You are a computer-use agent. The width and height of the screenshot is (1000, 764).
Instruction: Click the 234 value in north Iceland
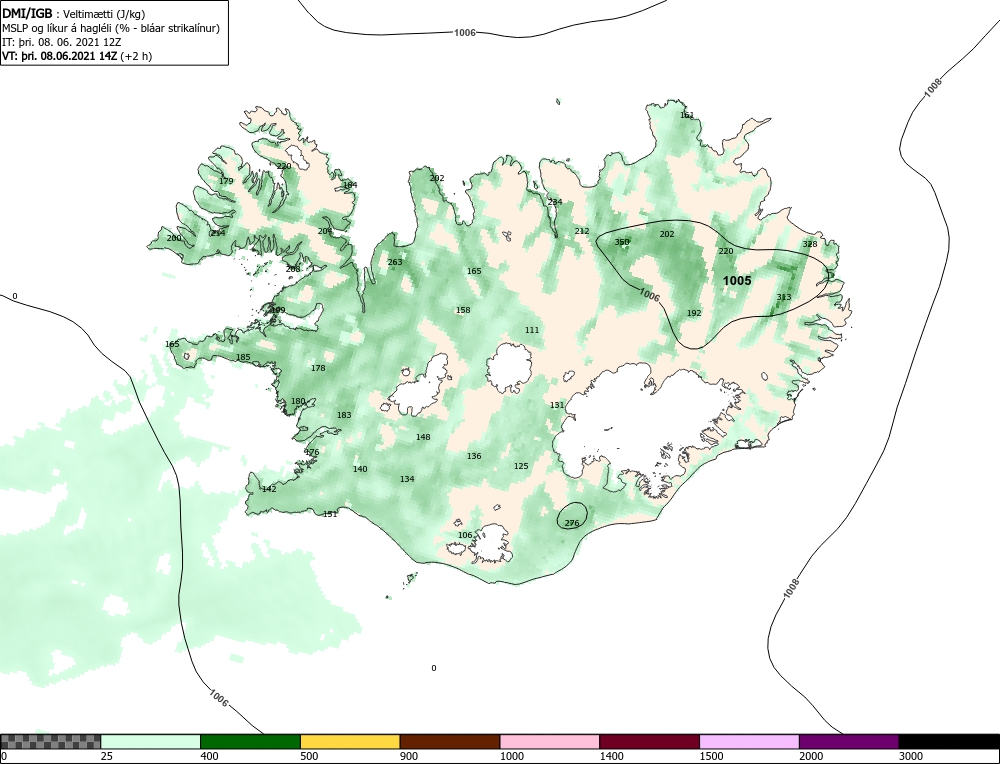pos(555,202)
